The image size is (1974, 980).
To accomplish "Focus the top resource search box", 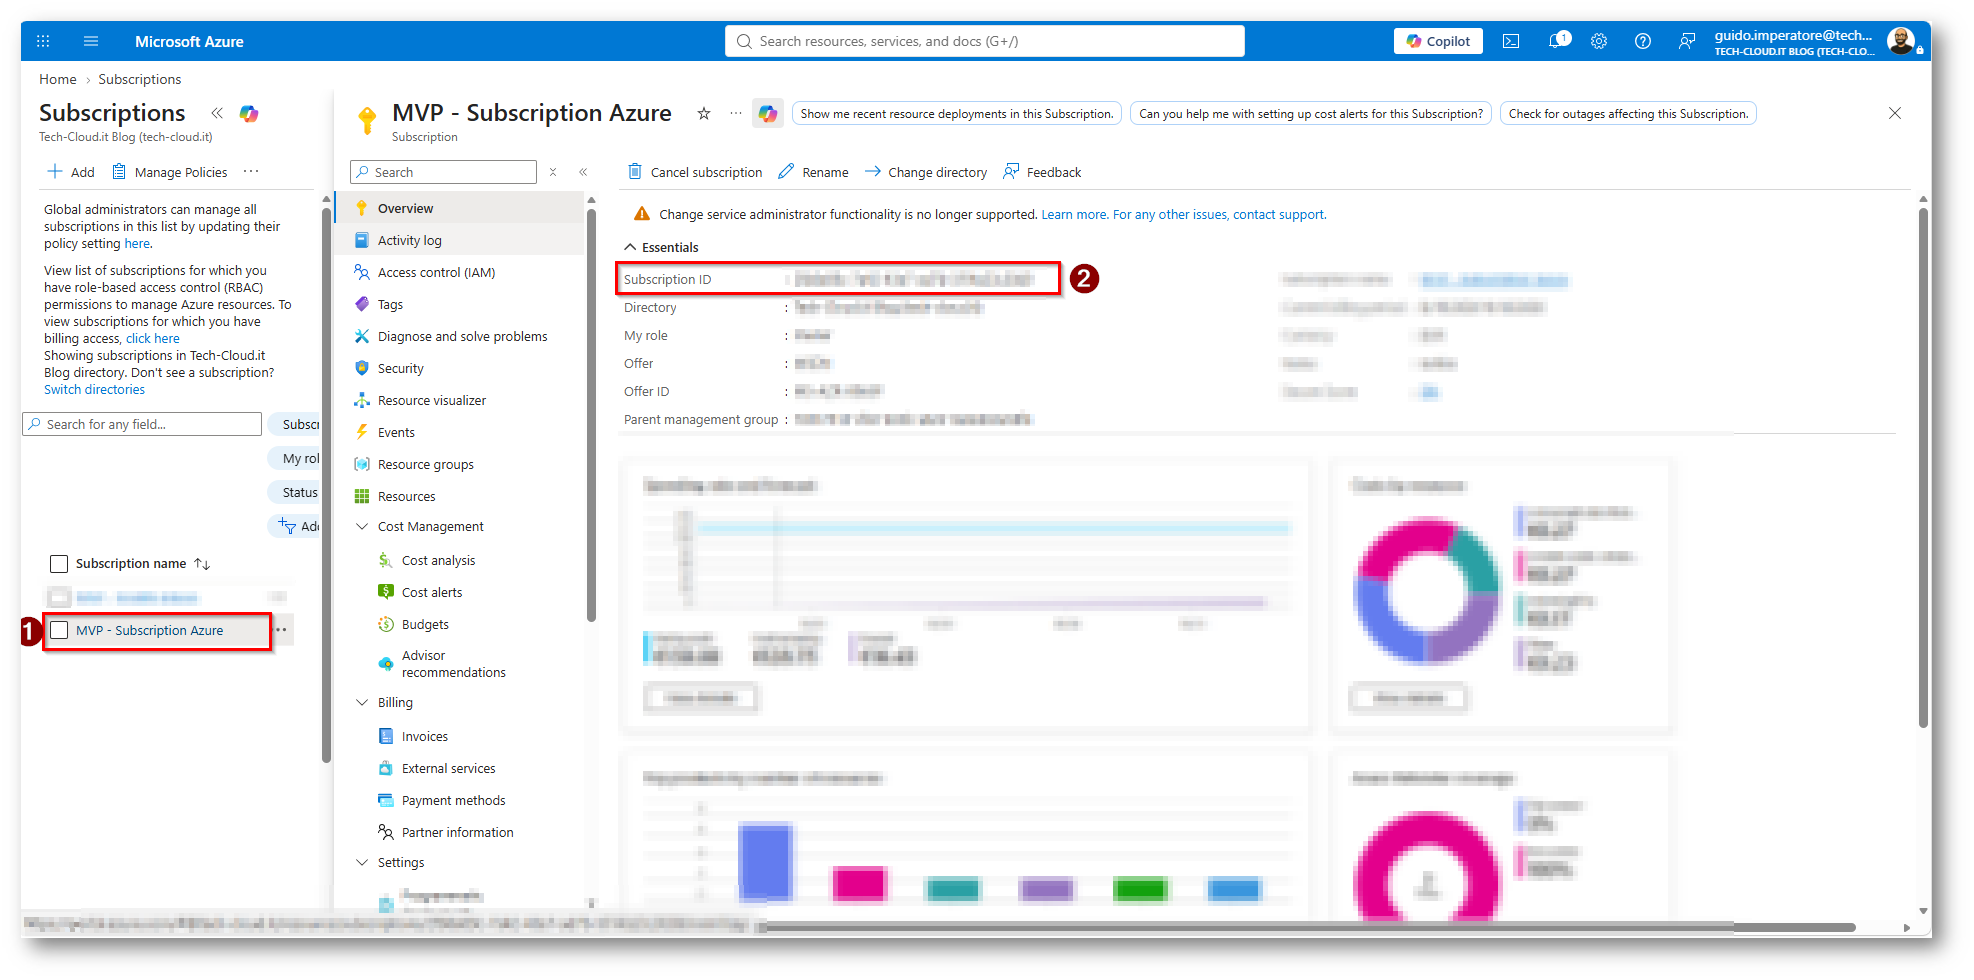I will (985, 41).
